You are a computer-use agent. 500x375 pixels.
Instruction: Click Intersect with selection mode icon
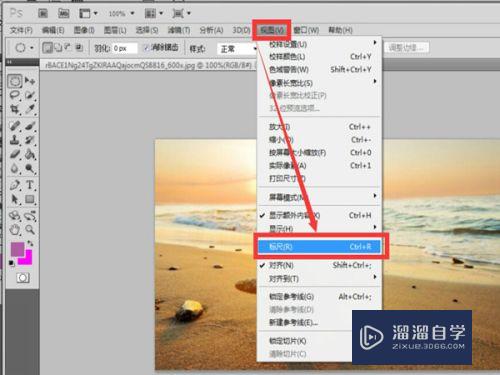tap(79, 48)
